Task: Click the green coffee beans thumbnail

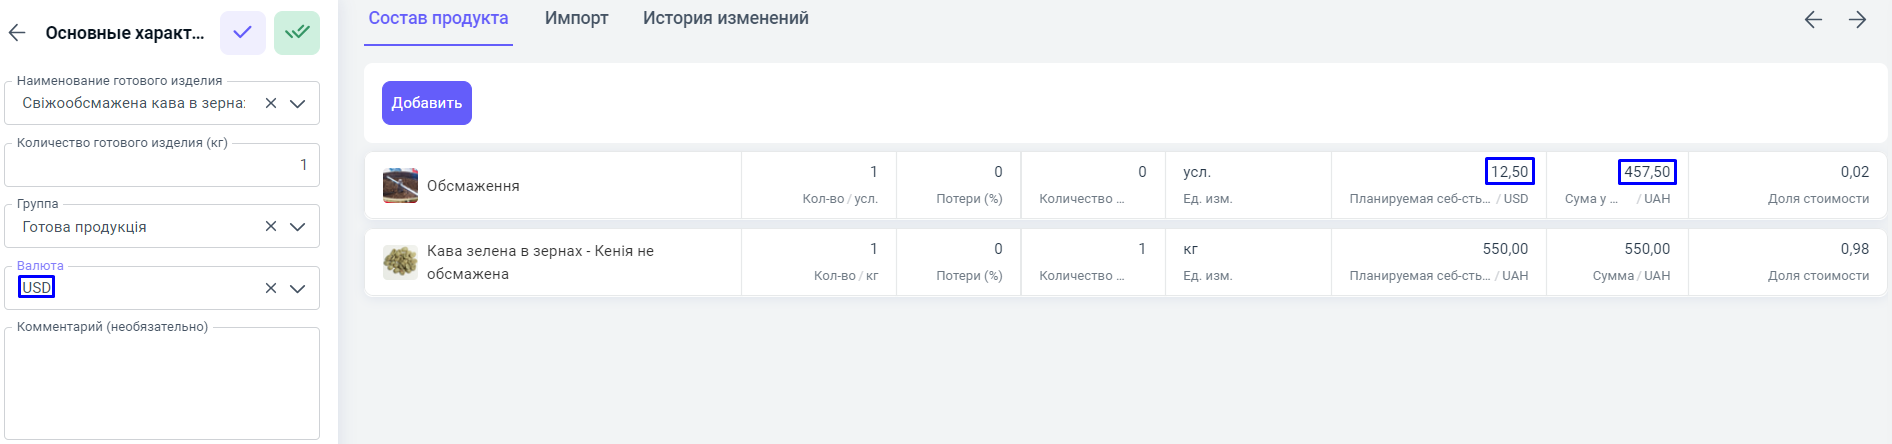Action: tap(400, 262)
